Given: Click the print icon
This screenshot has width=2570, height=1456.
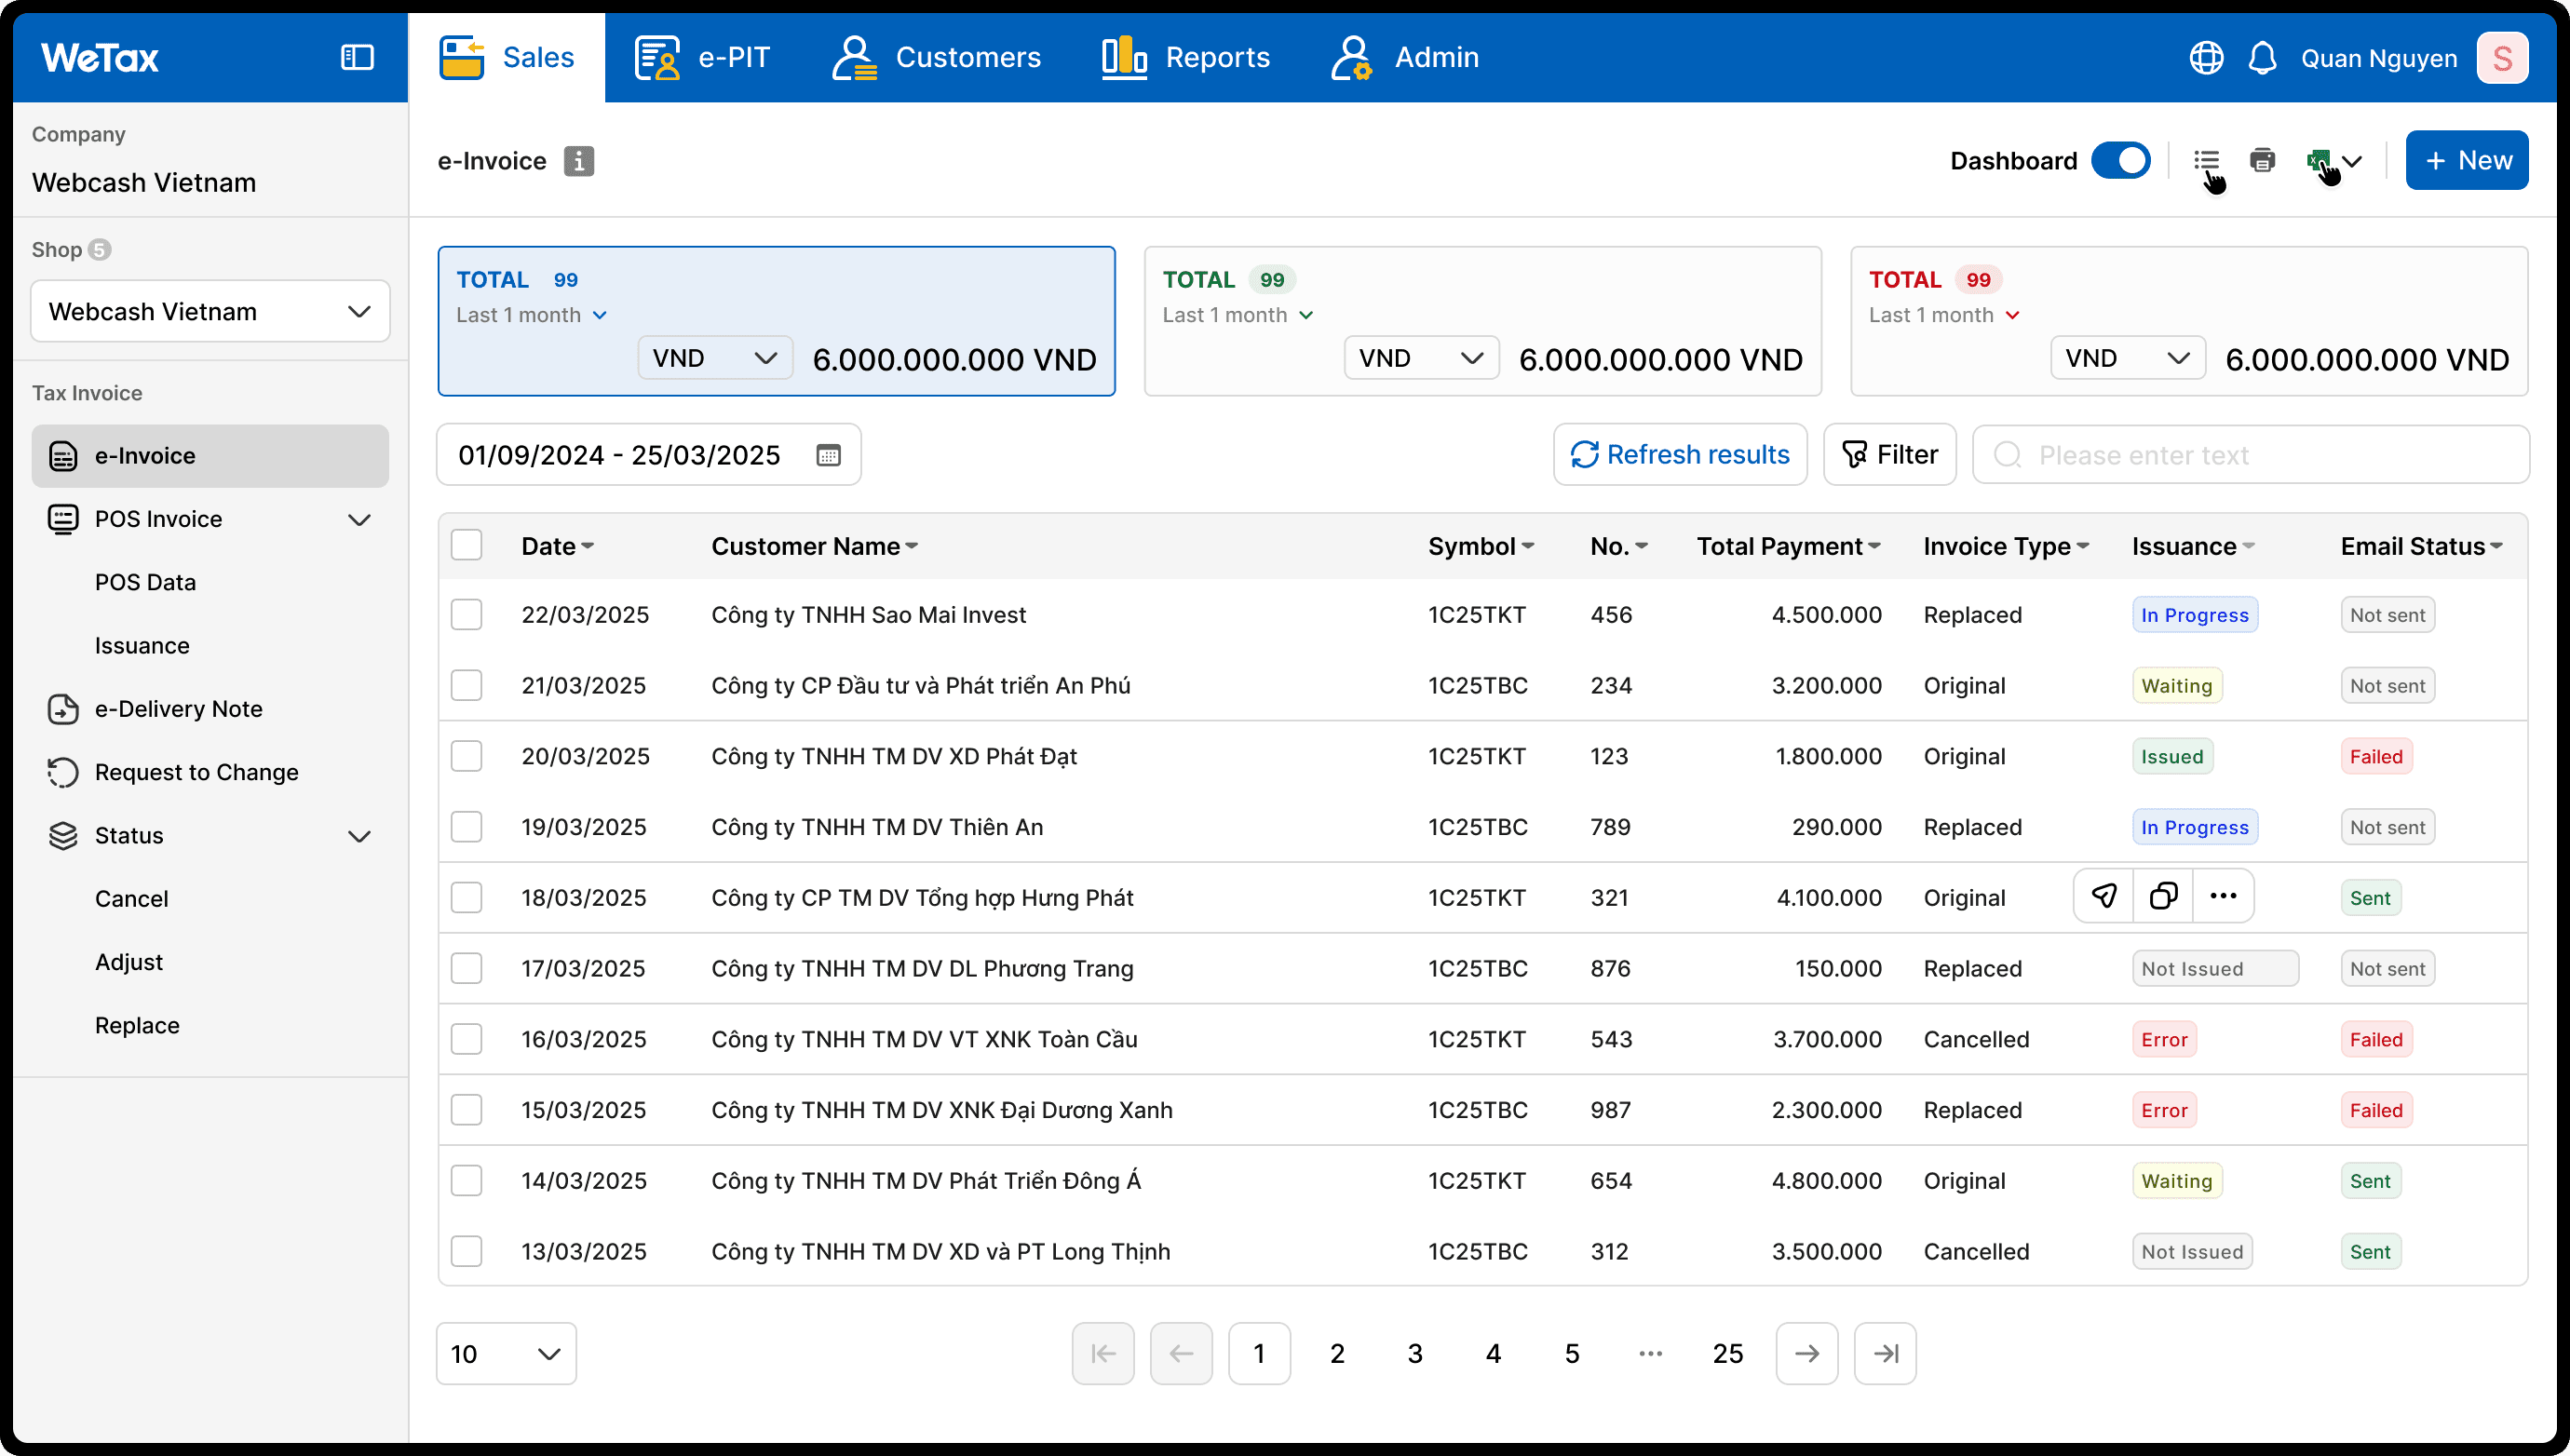Looking at the screenshot, I should (2262, 161).
